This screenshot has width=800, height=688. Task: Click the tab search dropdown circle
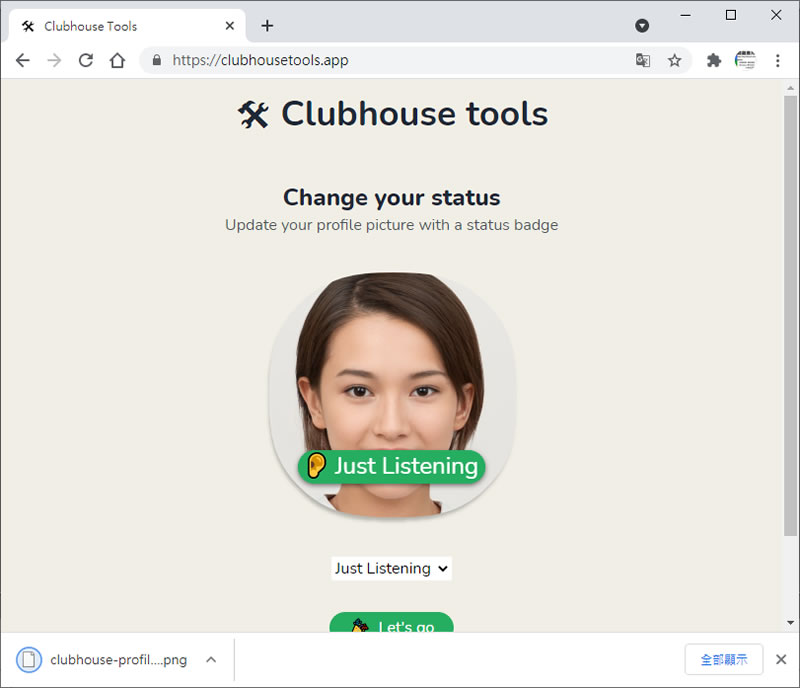pyautogui.click(x=642, y=26)
